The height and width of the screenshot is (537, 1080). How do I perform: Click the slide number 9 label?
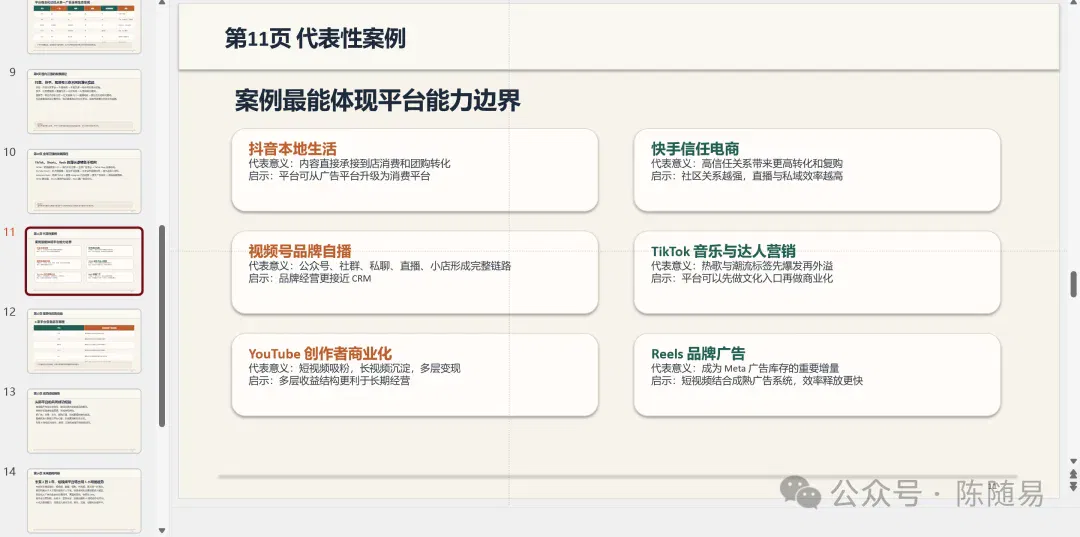pos(12,72)
